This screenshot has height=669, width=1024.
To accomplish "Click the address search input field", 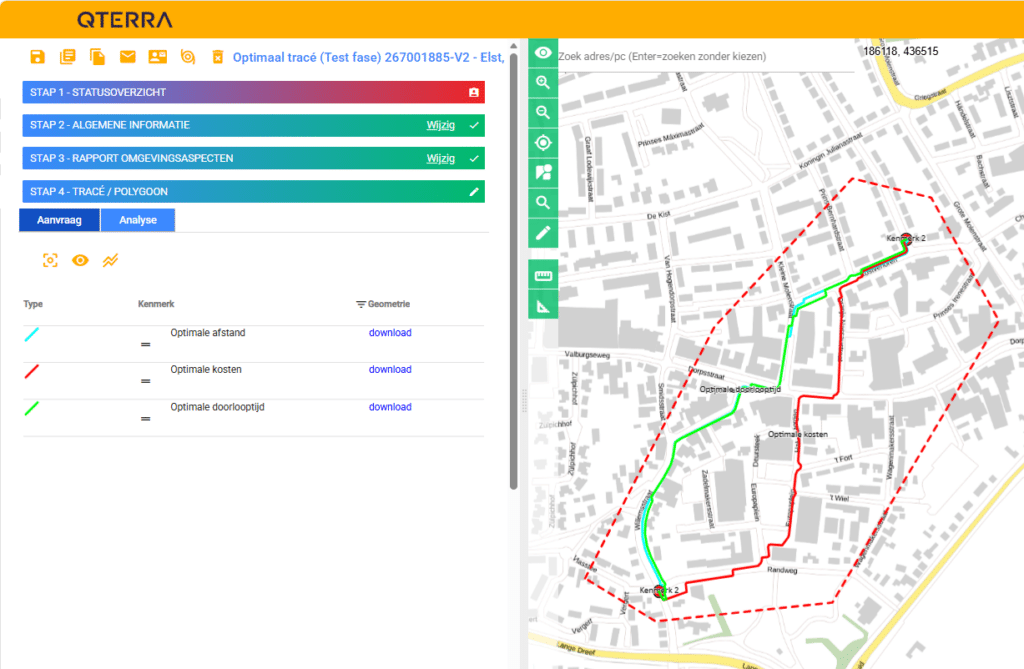I will pos(705,56).
